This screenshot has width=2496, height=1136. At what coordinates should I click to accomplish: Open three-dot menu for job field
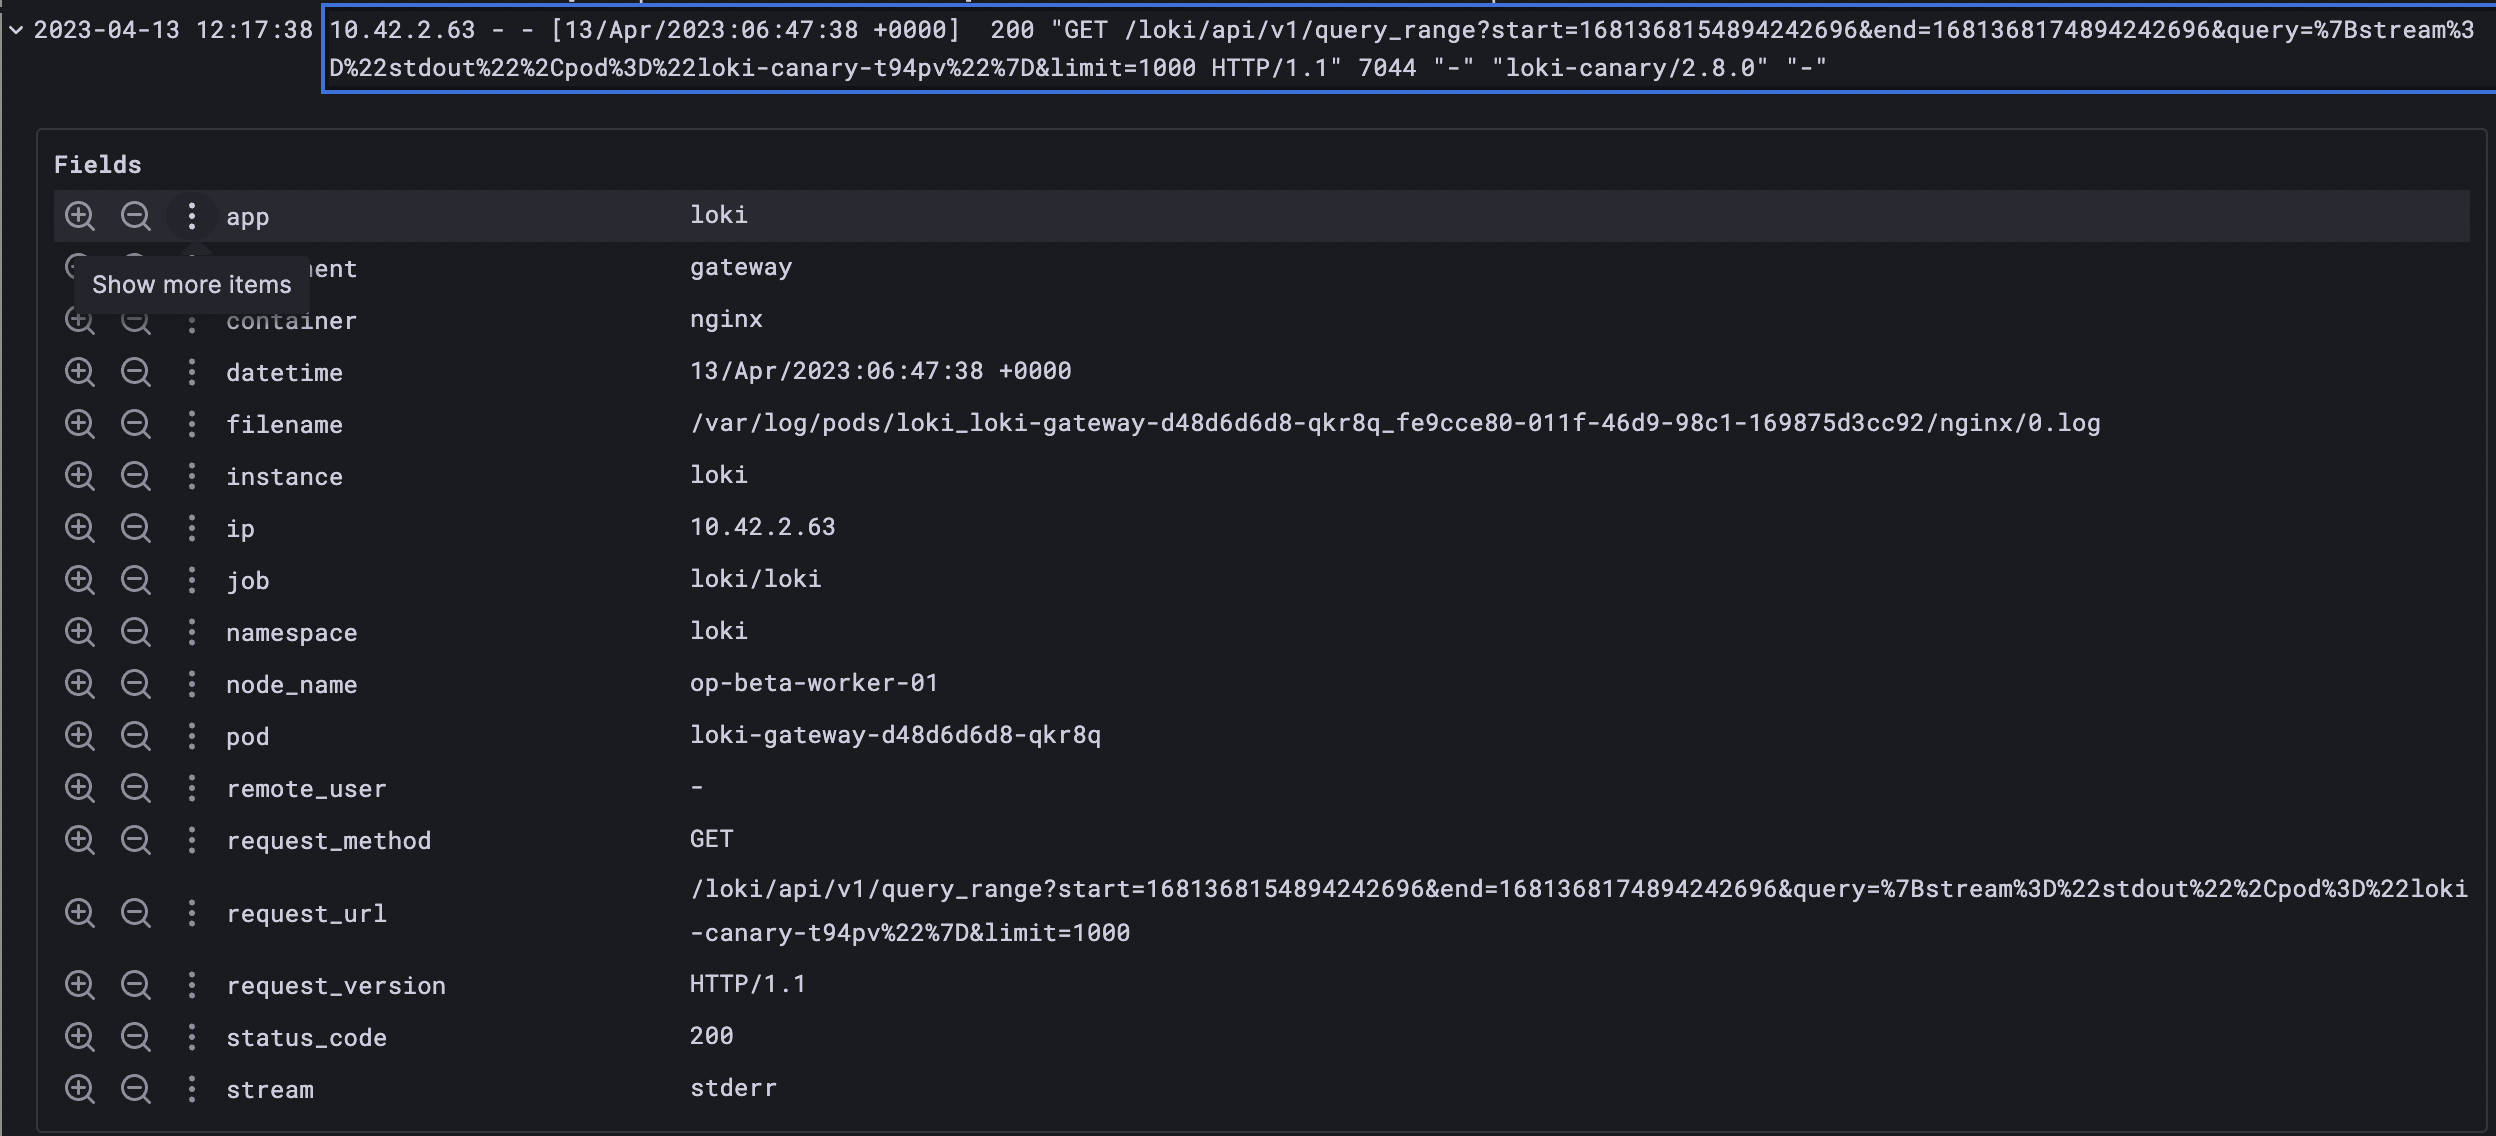(192, 580)
